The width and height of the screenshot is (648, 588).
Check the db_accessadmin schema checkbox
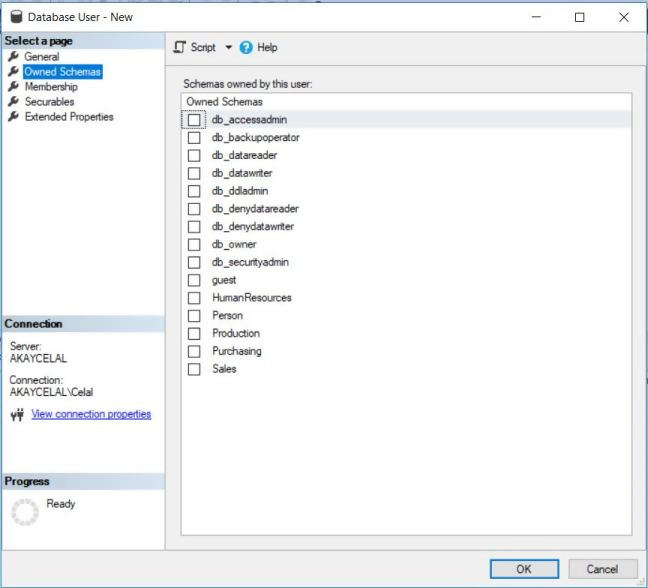pyautogui.click(x=194, y=120)
